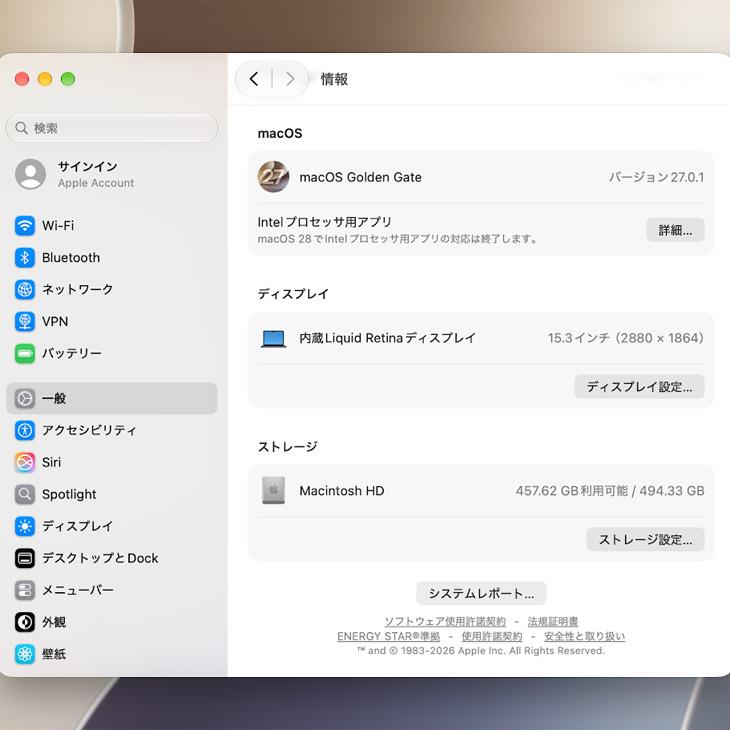730x730 pixels.
Task: Click the search magnifier icon
Action: [x=21, y=128]
